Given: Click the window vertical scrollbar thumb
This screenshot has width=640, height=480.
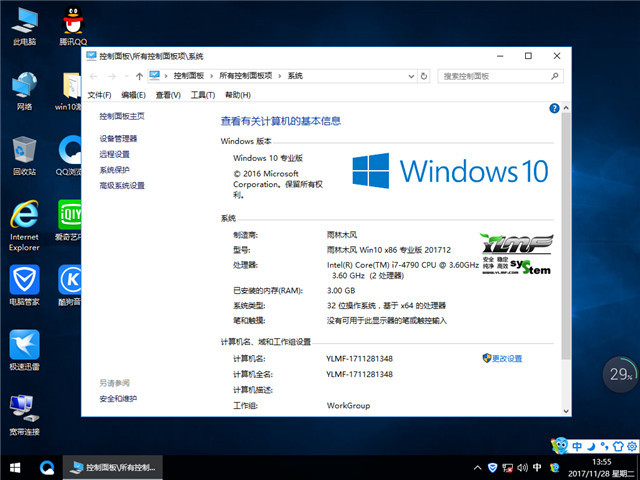Looking at the screenshot, I should coord(566,236).
